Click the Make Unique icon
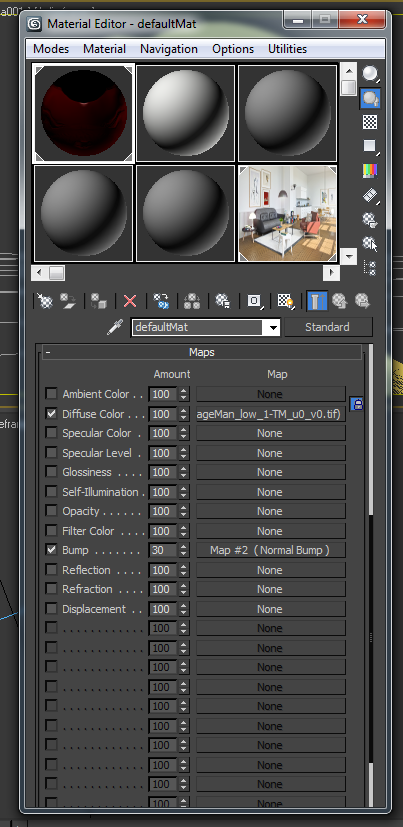403x827 pixels. [x=192, y=301]
